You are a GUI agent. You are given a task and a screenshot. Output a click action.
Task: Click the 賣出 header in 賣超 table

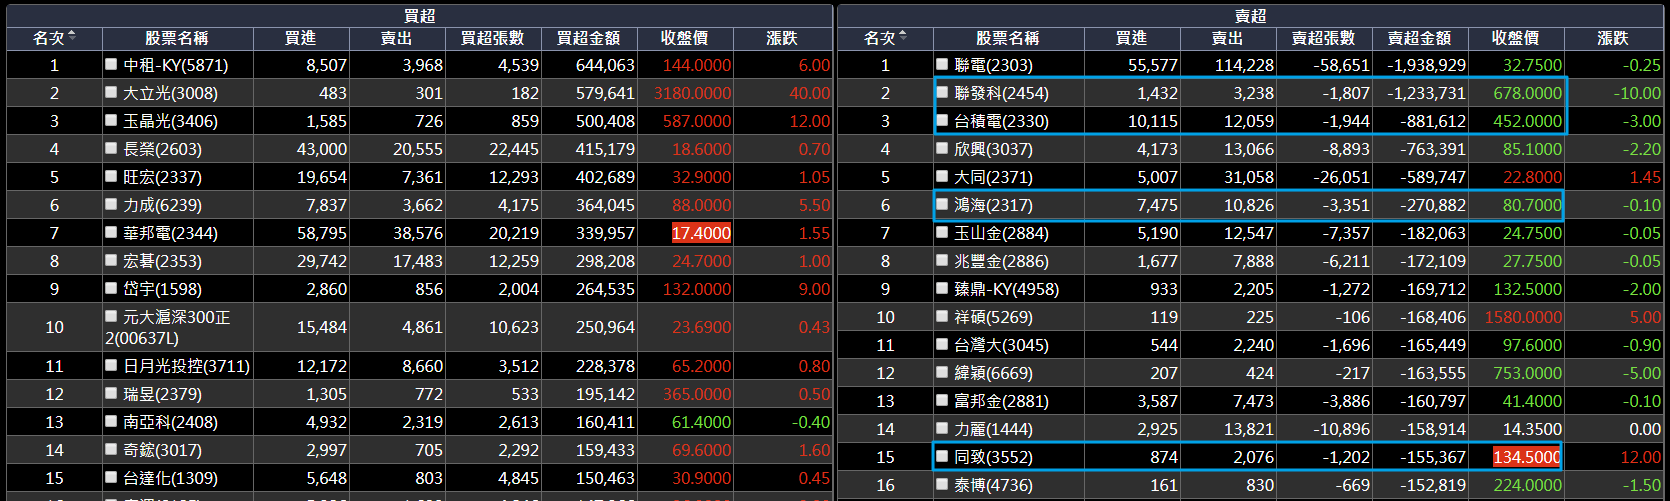coord(1228,38)
